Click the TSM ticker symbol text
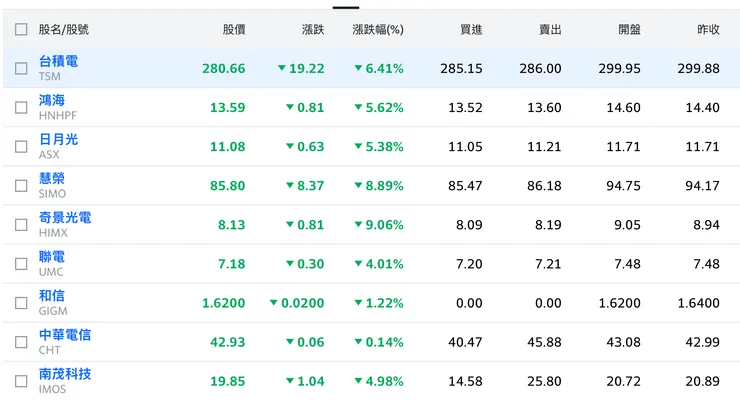The height and width of the screenshot is (400, 740). point(50,76)
